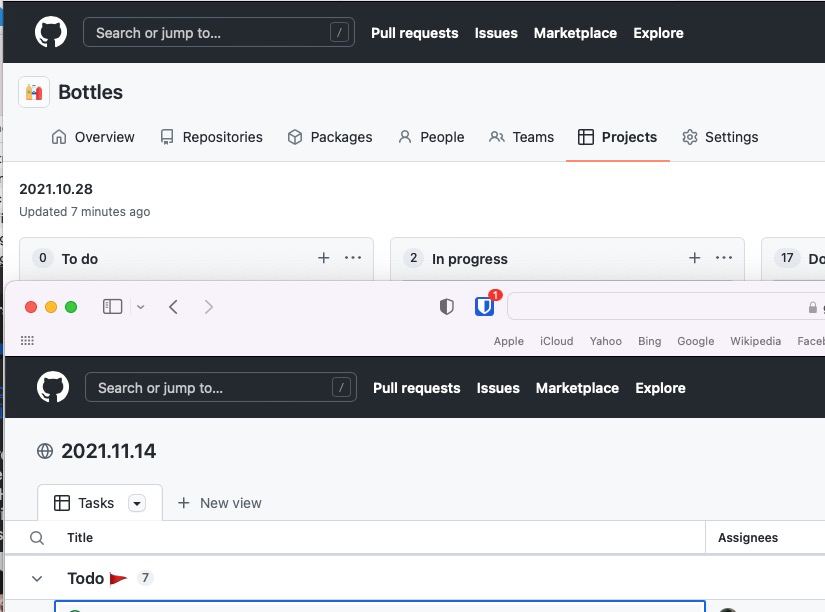The height and width of the screenshot is (612, 825).
Task: Open Apple bookmark
Action: click(508, 341)
